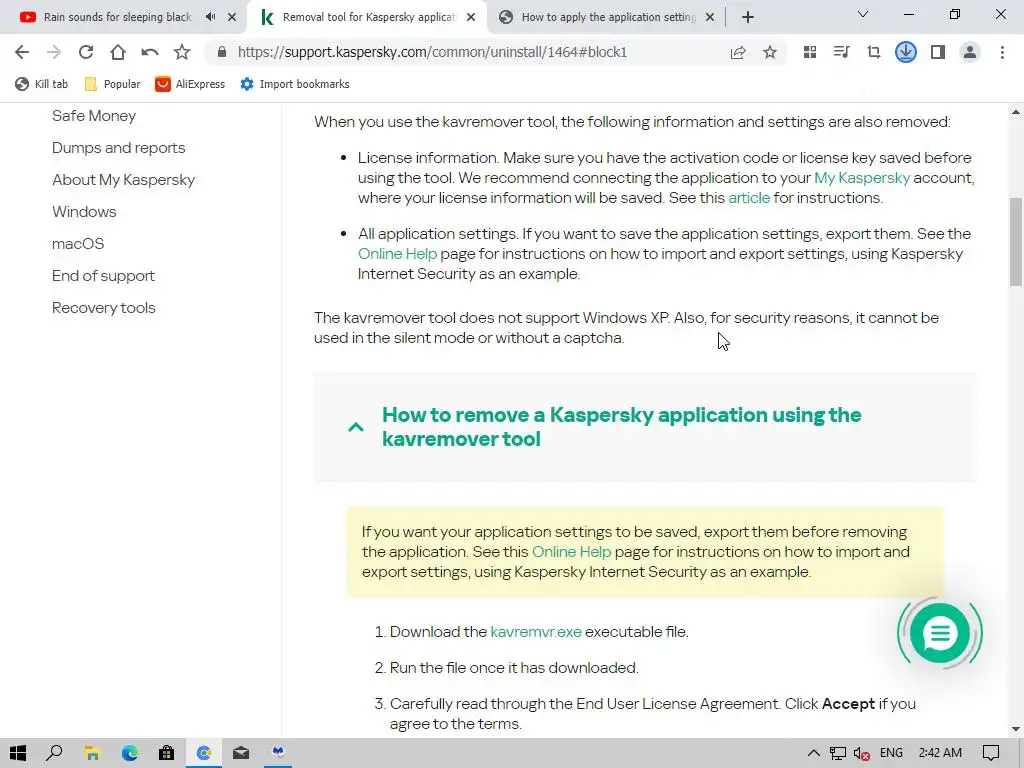Open the Kill tab bookmark
Viewport: 1024px width, 768px height.
[x=42, y=84]
